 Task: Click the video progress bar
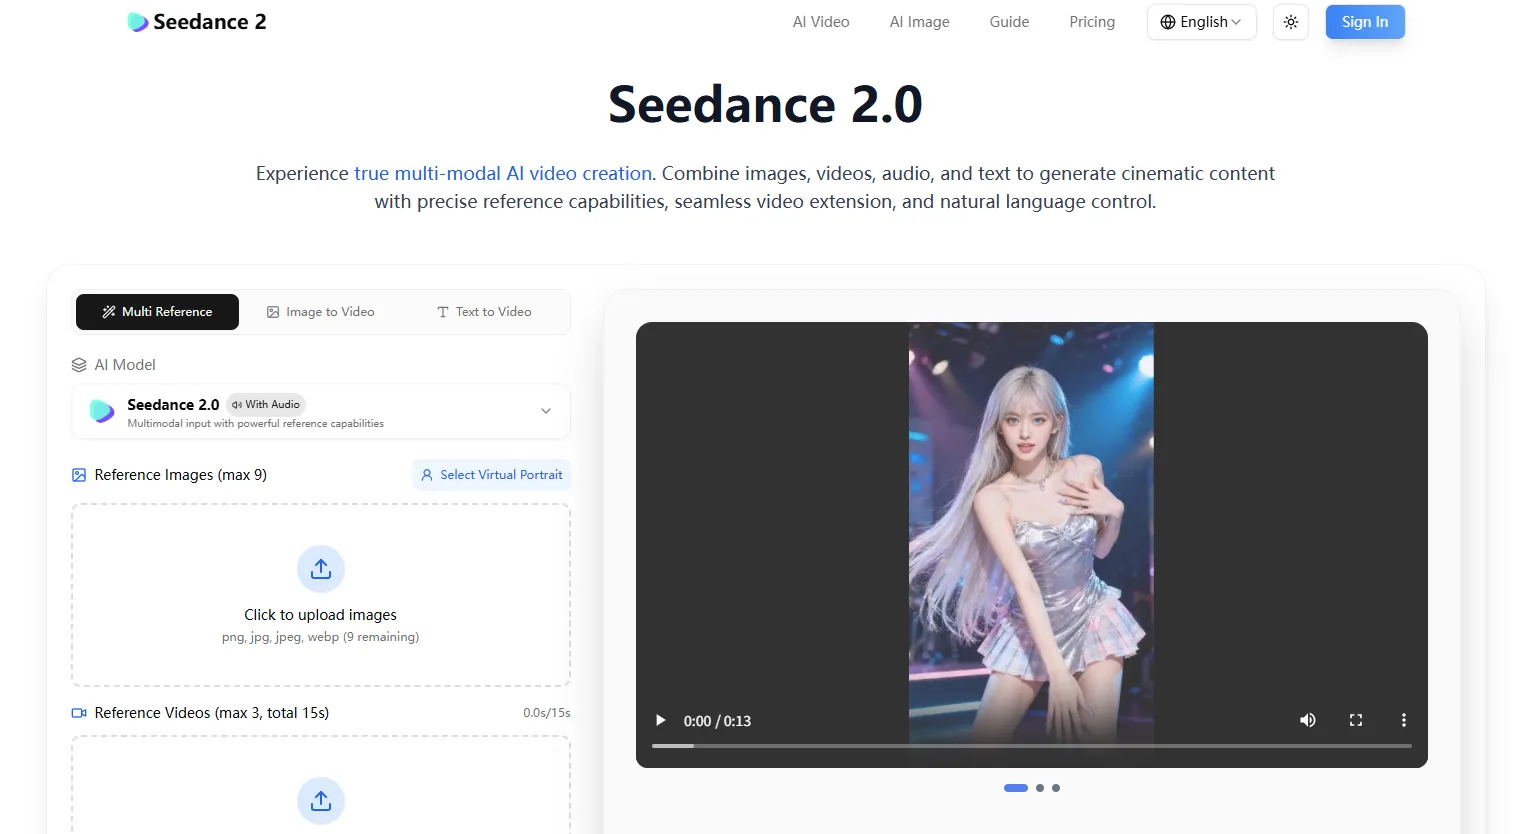click(x=1032, y=746)
